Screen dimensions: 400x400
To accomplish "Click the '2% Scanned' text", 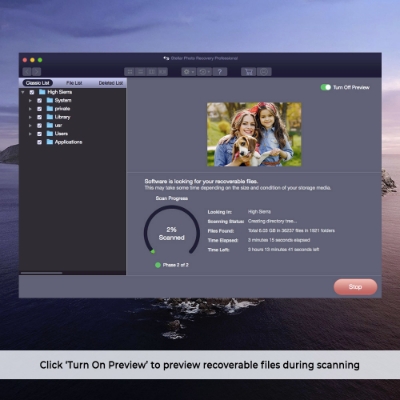I will [x=172, y=233].
